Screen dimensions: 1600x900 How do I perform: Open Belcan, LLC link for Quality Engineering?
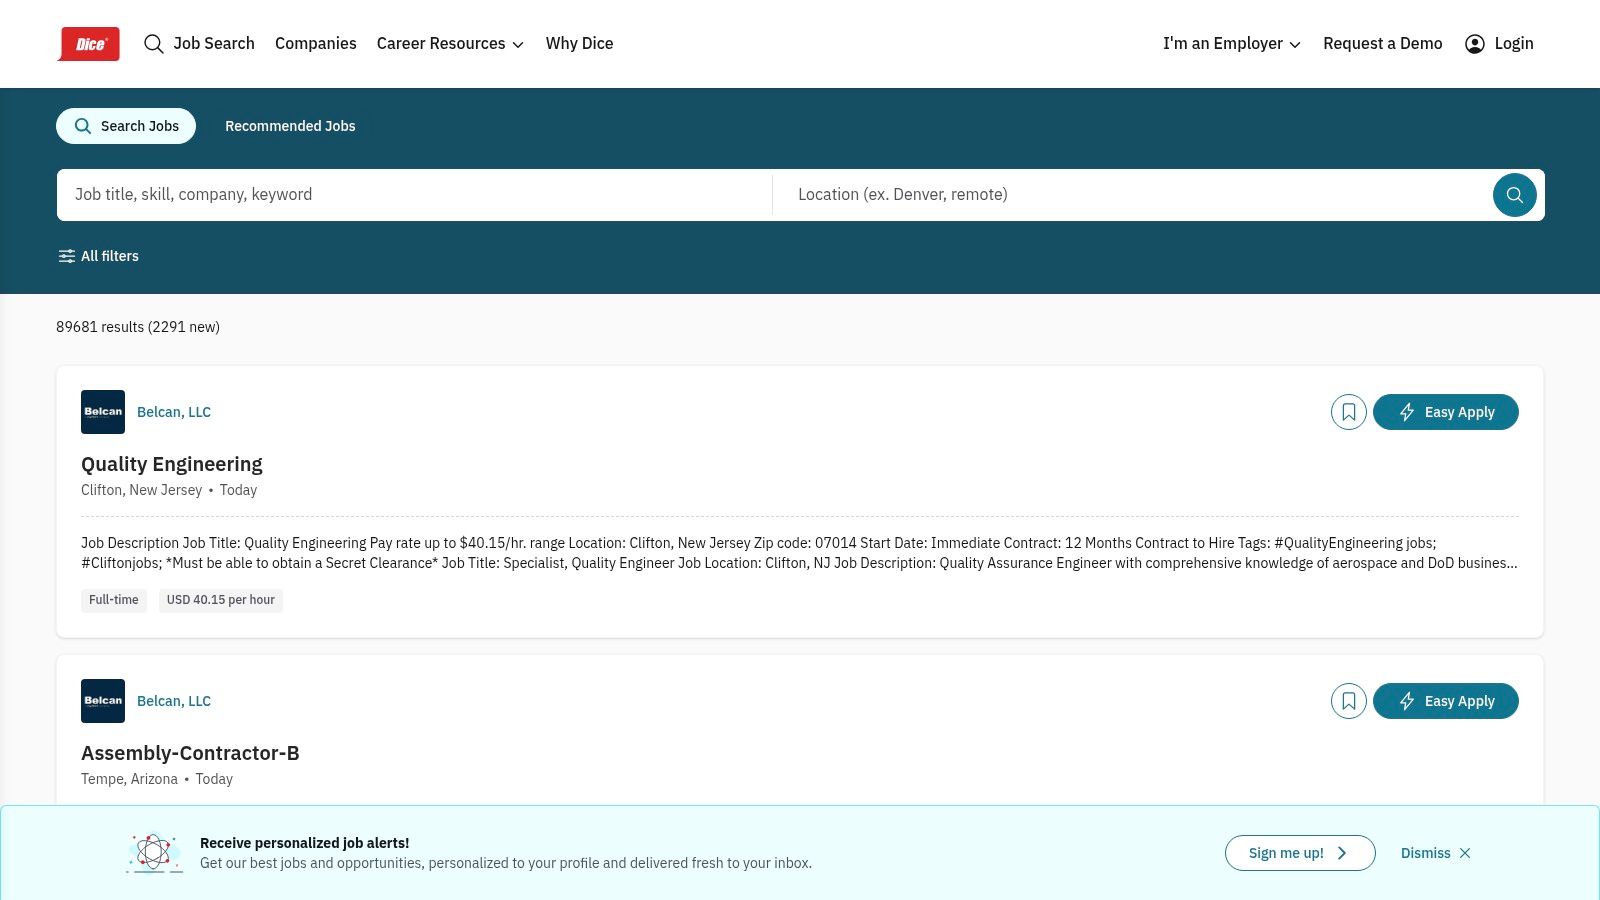174,412
